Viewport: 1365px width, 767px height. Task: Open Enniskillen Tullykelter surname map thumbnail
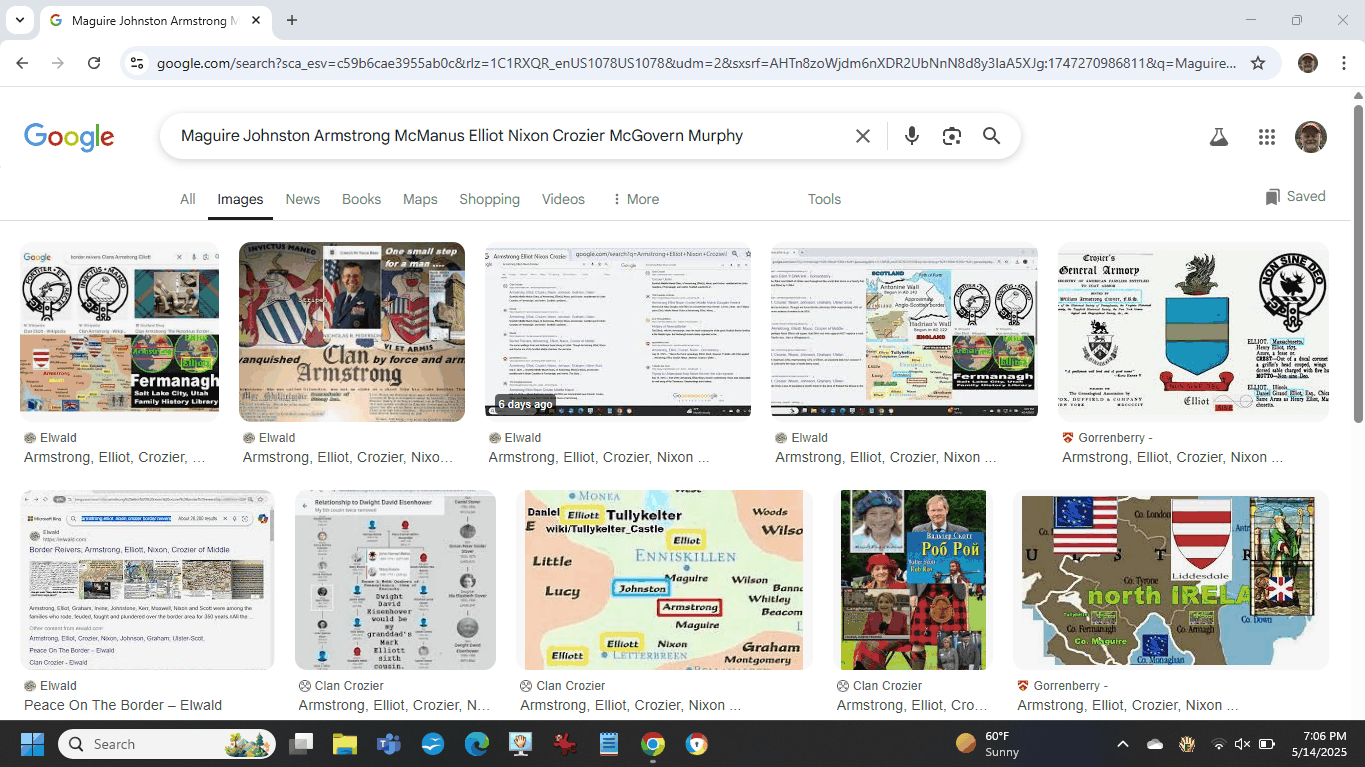pos(664,580)
